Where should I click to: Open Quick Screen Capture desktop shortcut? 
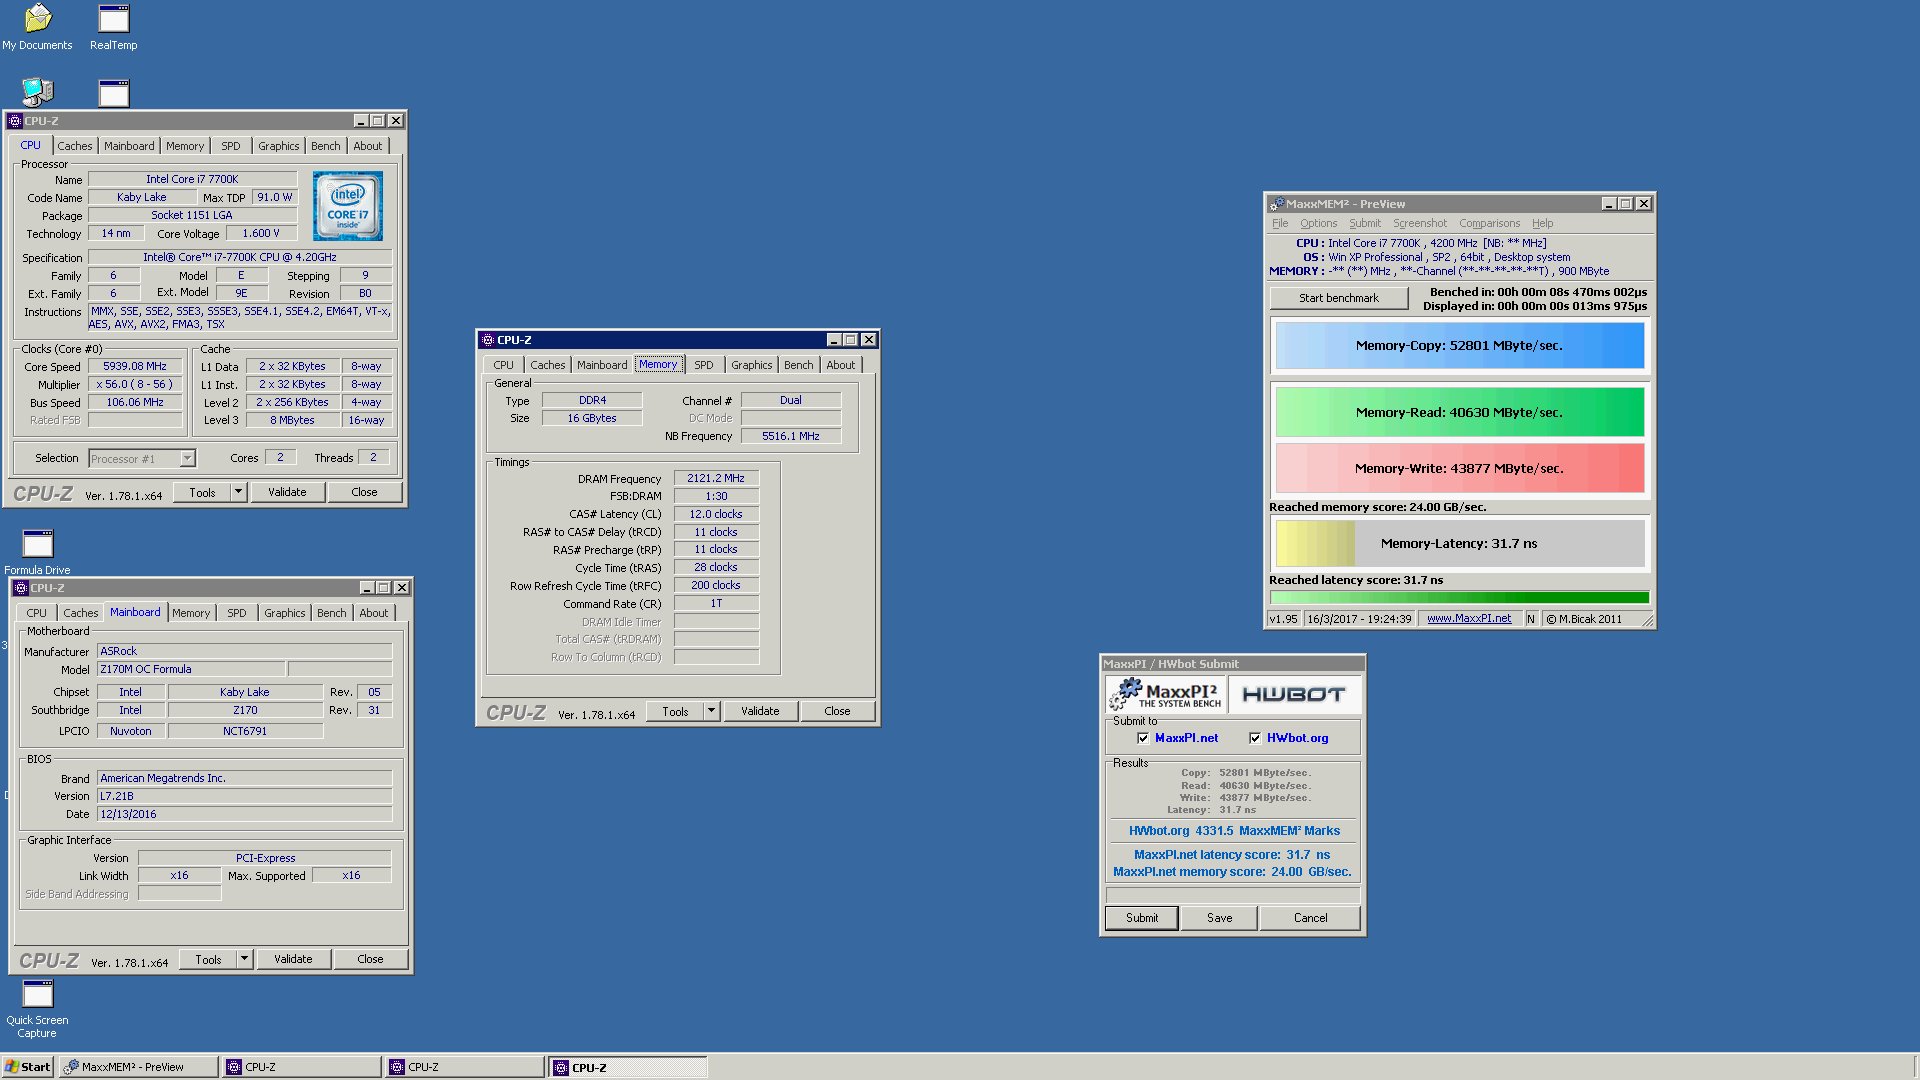tap(37, 1009)
